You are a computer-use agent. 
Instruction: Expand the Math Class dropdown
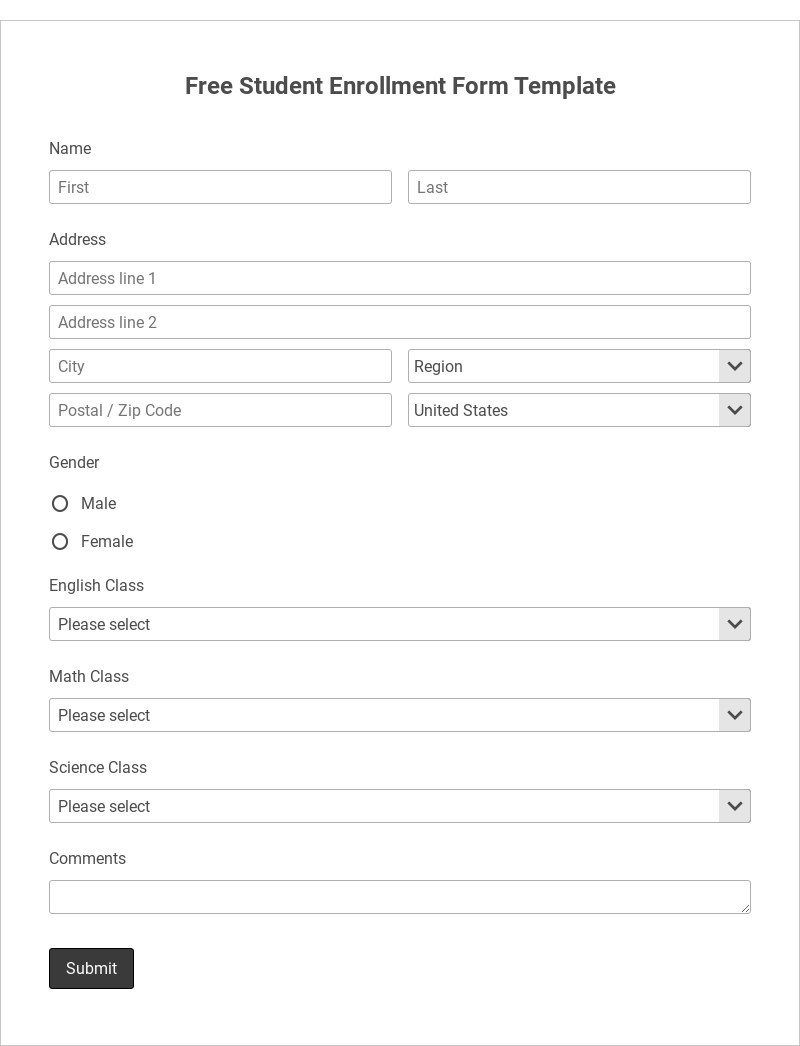tap(384, 715)
